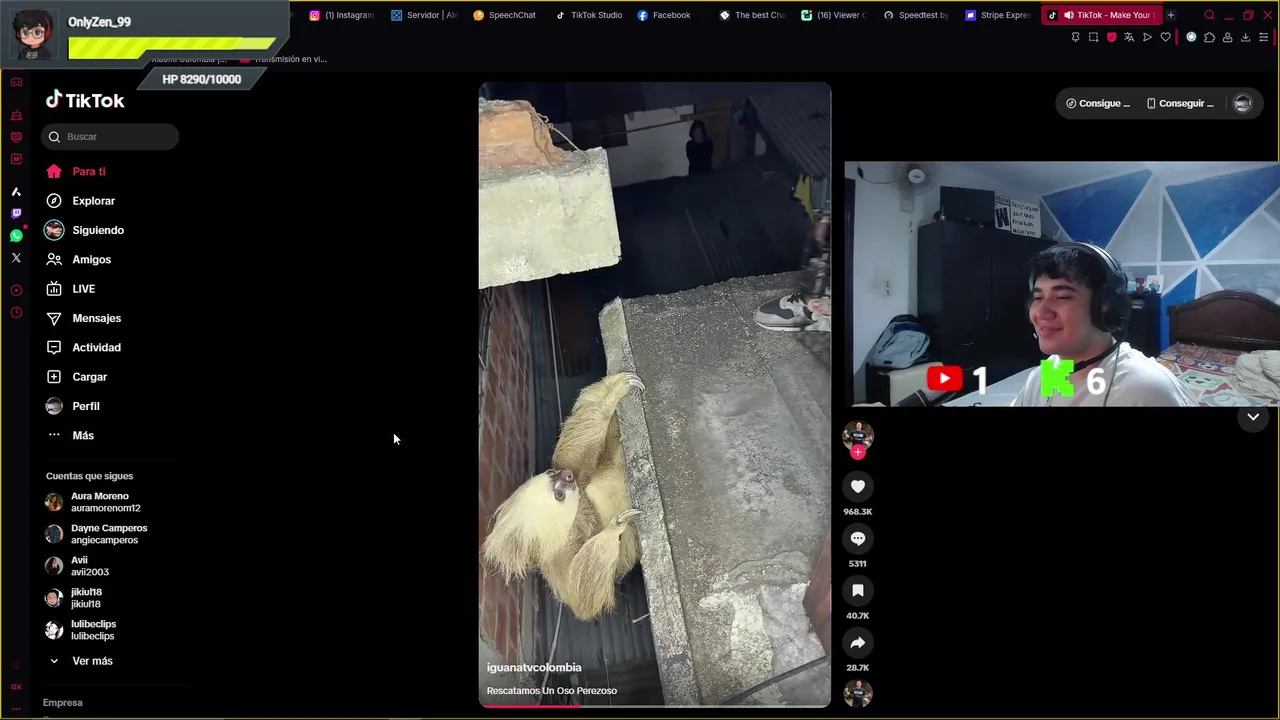Open browser downloads icon

pos(1245,37)
